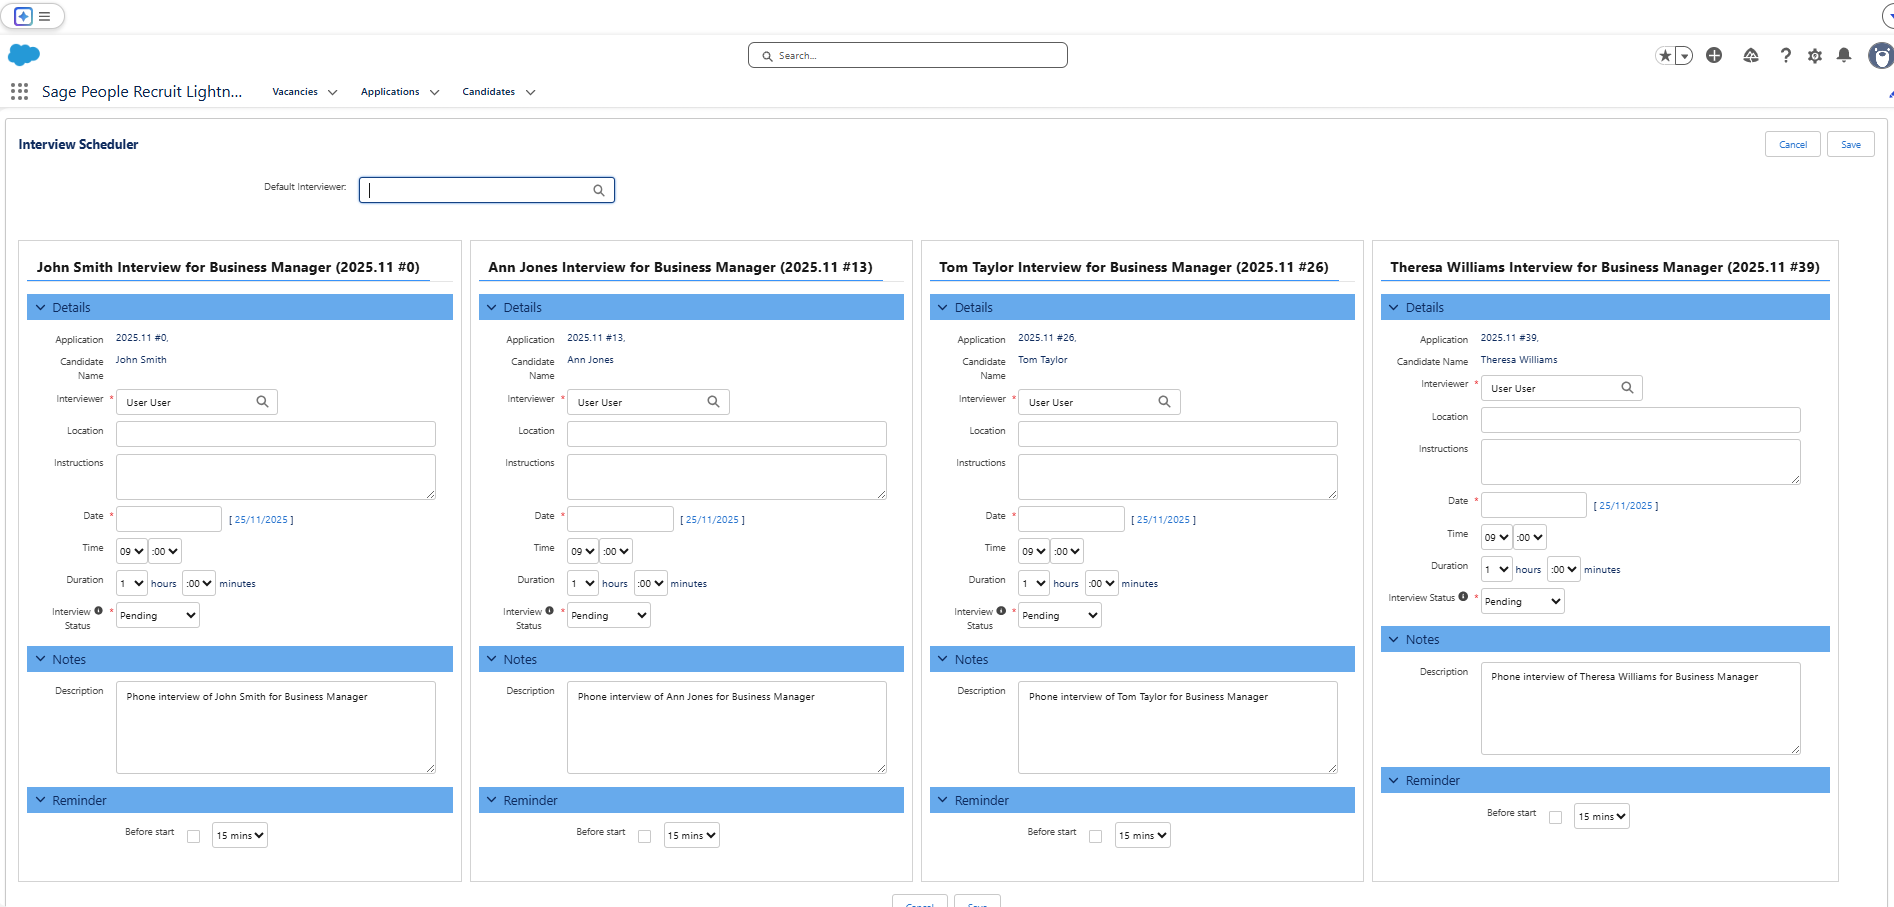Viewport: 1894px width, 907px height.
Task: Open the App Launcher grid icon
Action: point(19,92)
